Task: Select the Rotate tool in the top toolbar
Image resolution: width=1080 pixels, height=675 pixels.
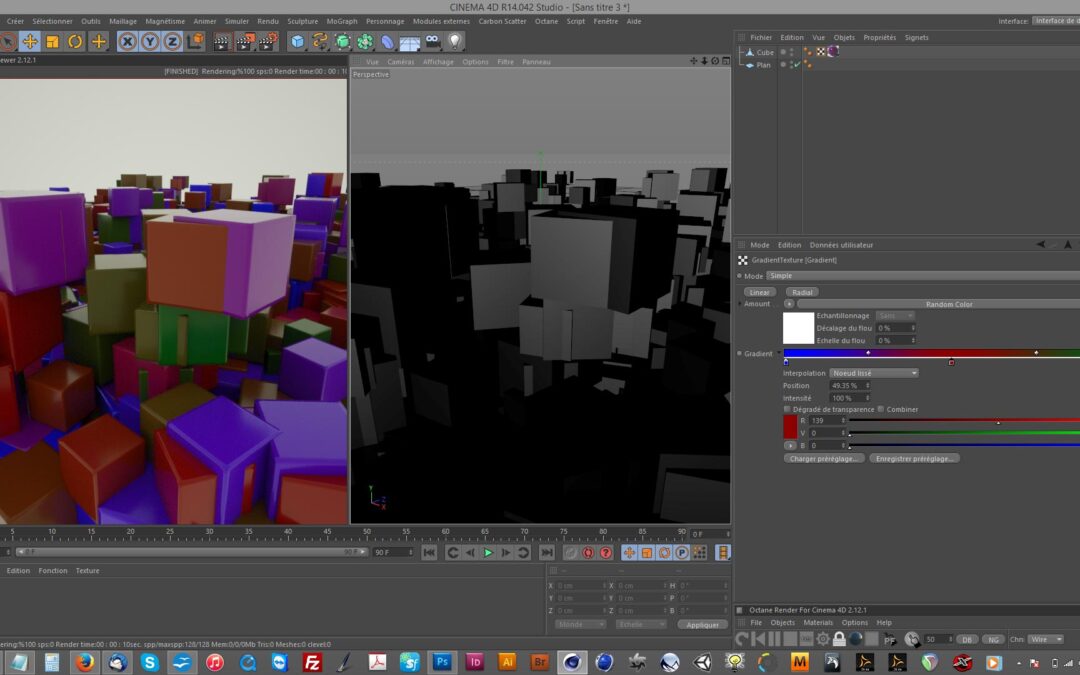Action: tap(75, 41)
